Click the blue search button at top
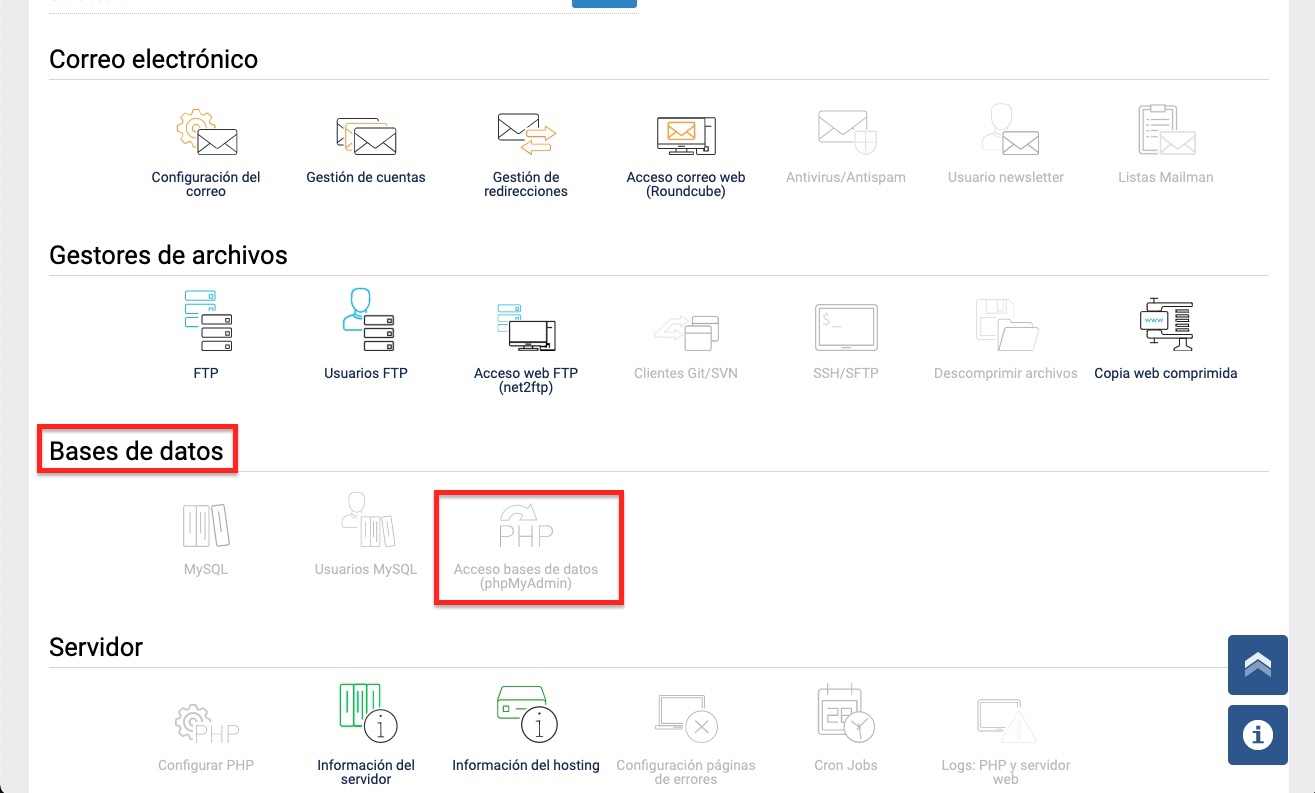Screen dimensions: 1315x793 point(604,3)
